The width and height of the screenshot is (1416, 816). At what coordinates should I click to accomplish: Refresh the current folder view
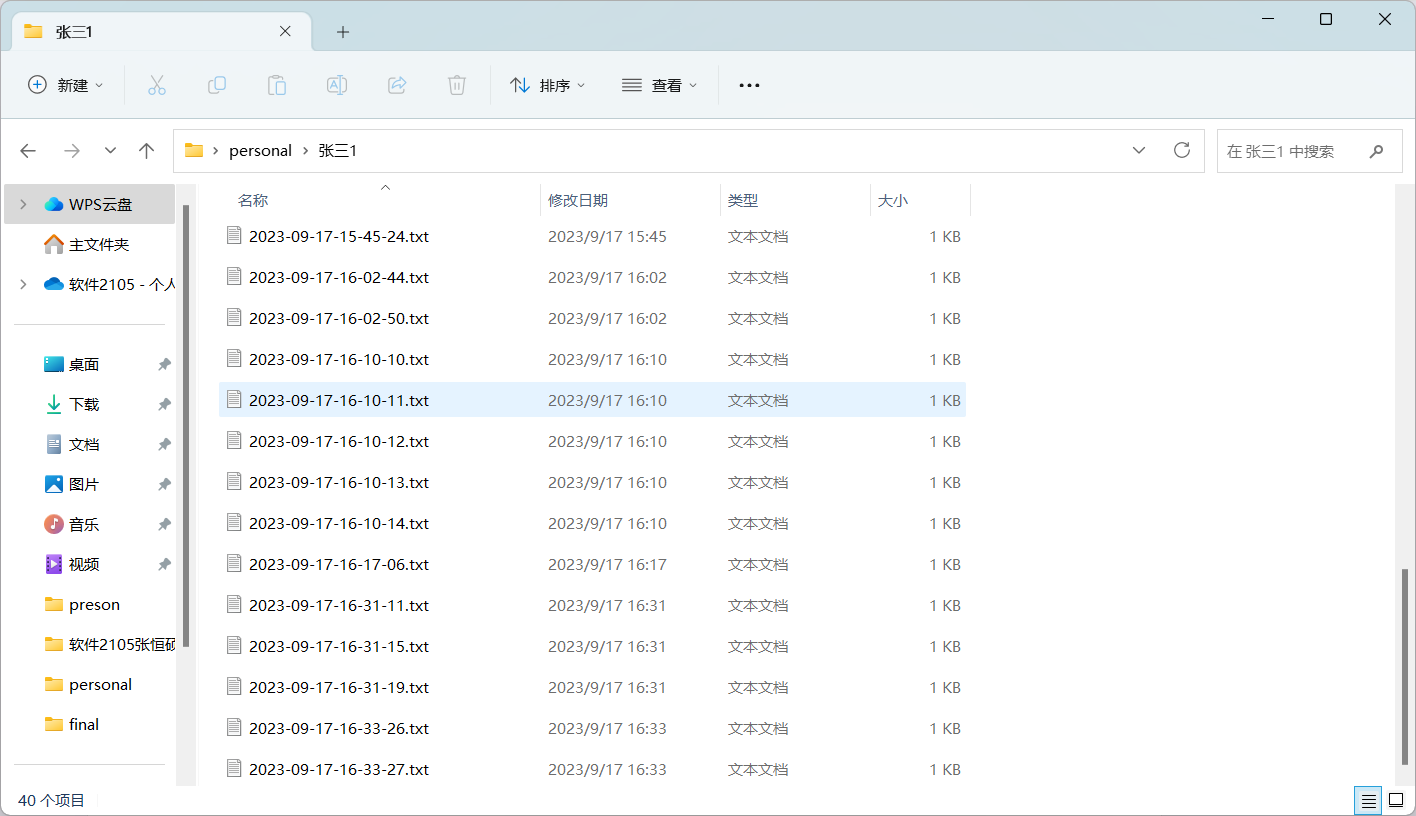click(1182, 151)
